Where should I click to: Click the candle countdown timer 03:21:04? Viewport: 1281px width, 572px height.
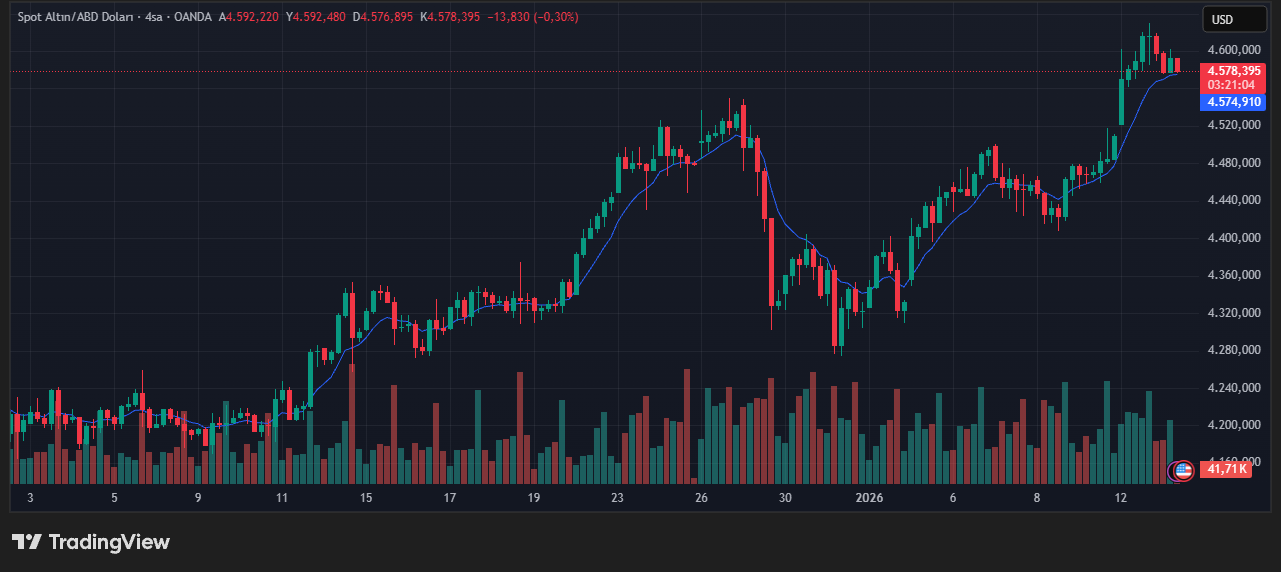[x=1234, y=85]
